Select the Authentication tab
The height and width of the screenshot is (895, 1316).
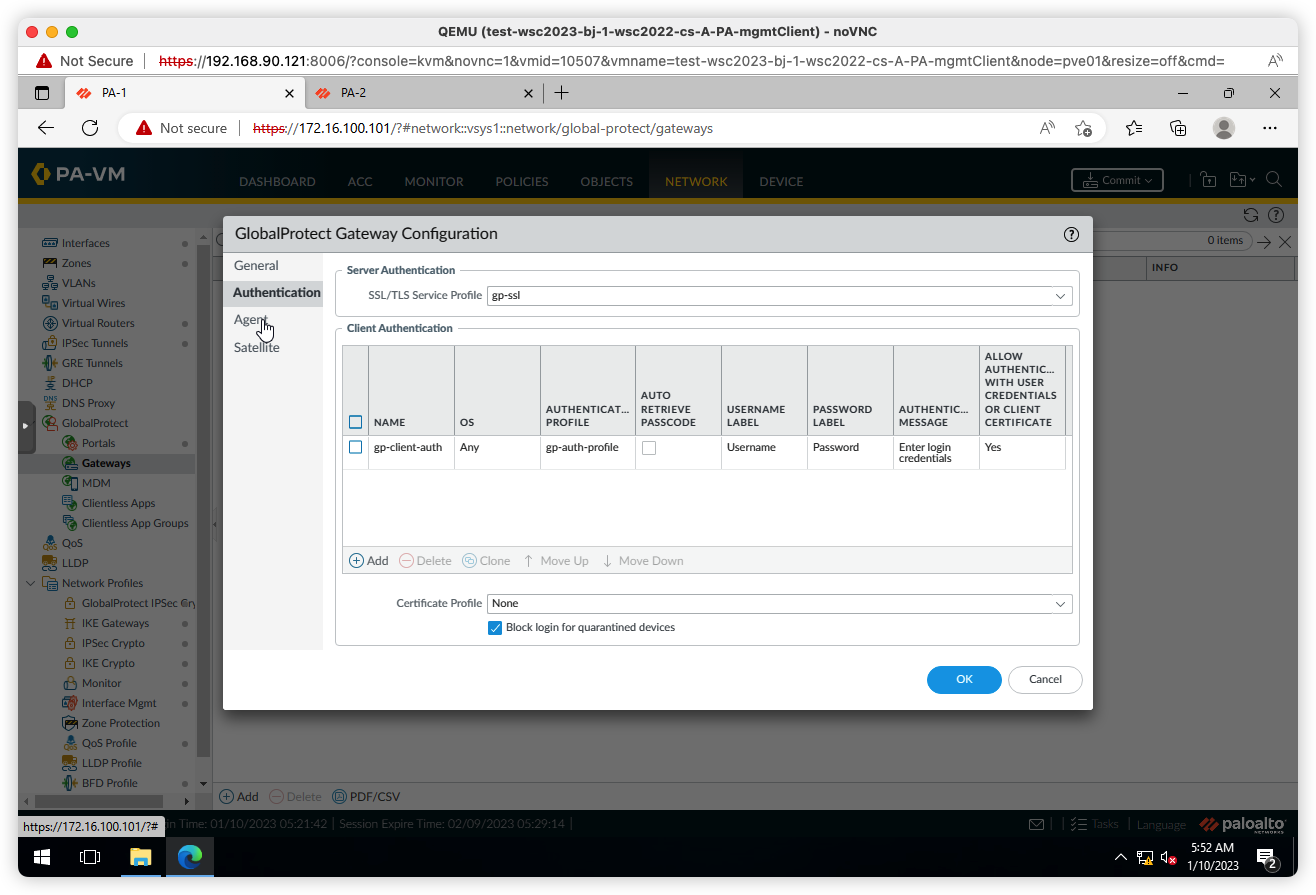click(x=277, y=292)
